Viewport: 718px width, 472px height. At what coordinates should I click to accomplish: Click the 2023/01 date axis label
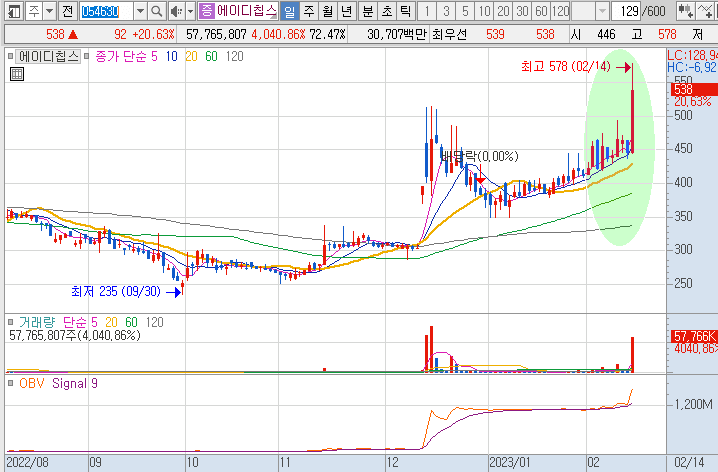[510, 462]
